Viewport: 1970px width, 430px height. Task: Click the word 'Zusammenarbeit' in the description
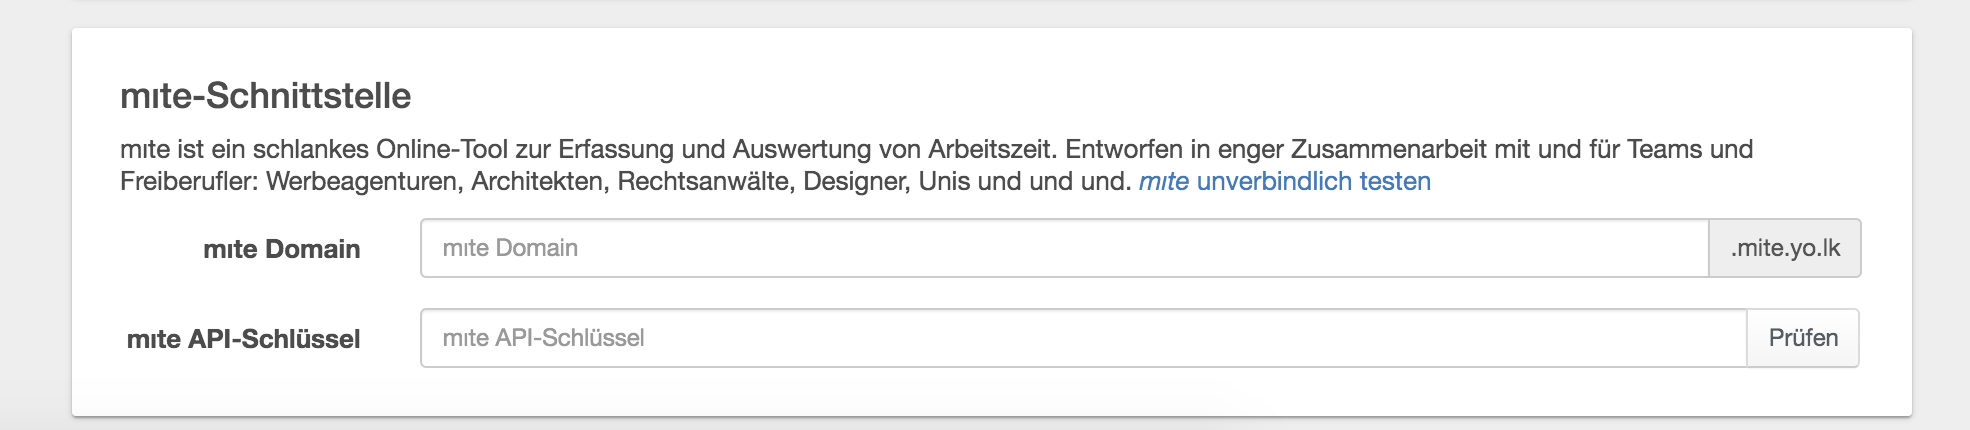pyautogui.click(x=1389, y=149)
